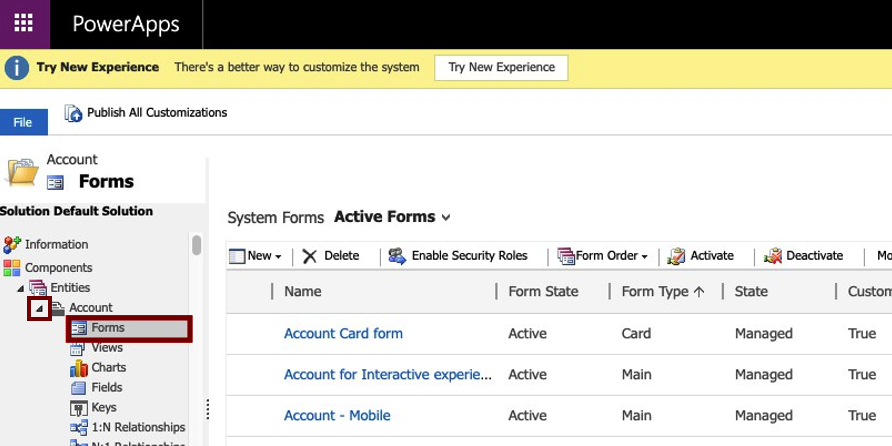Click the Delete toolbar label

341,256
